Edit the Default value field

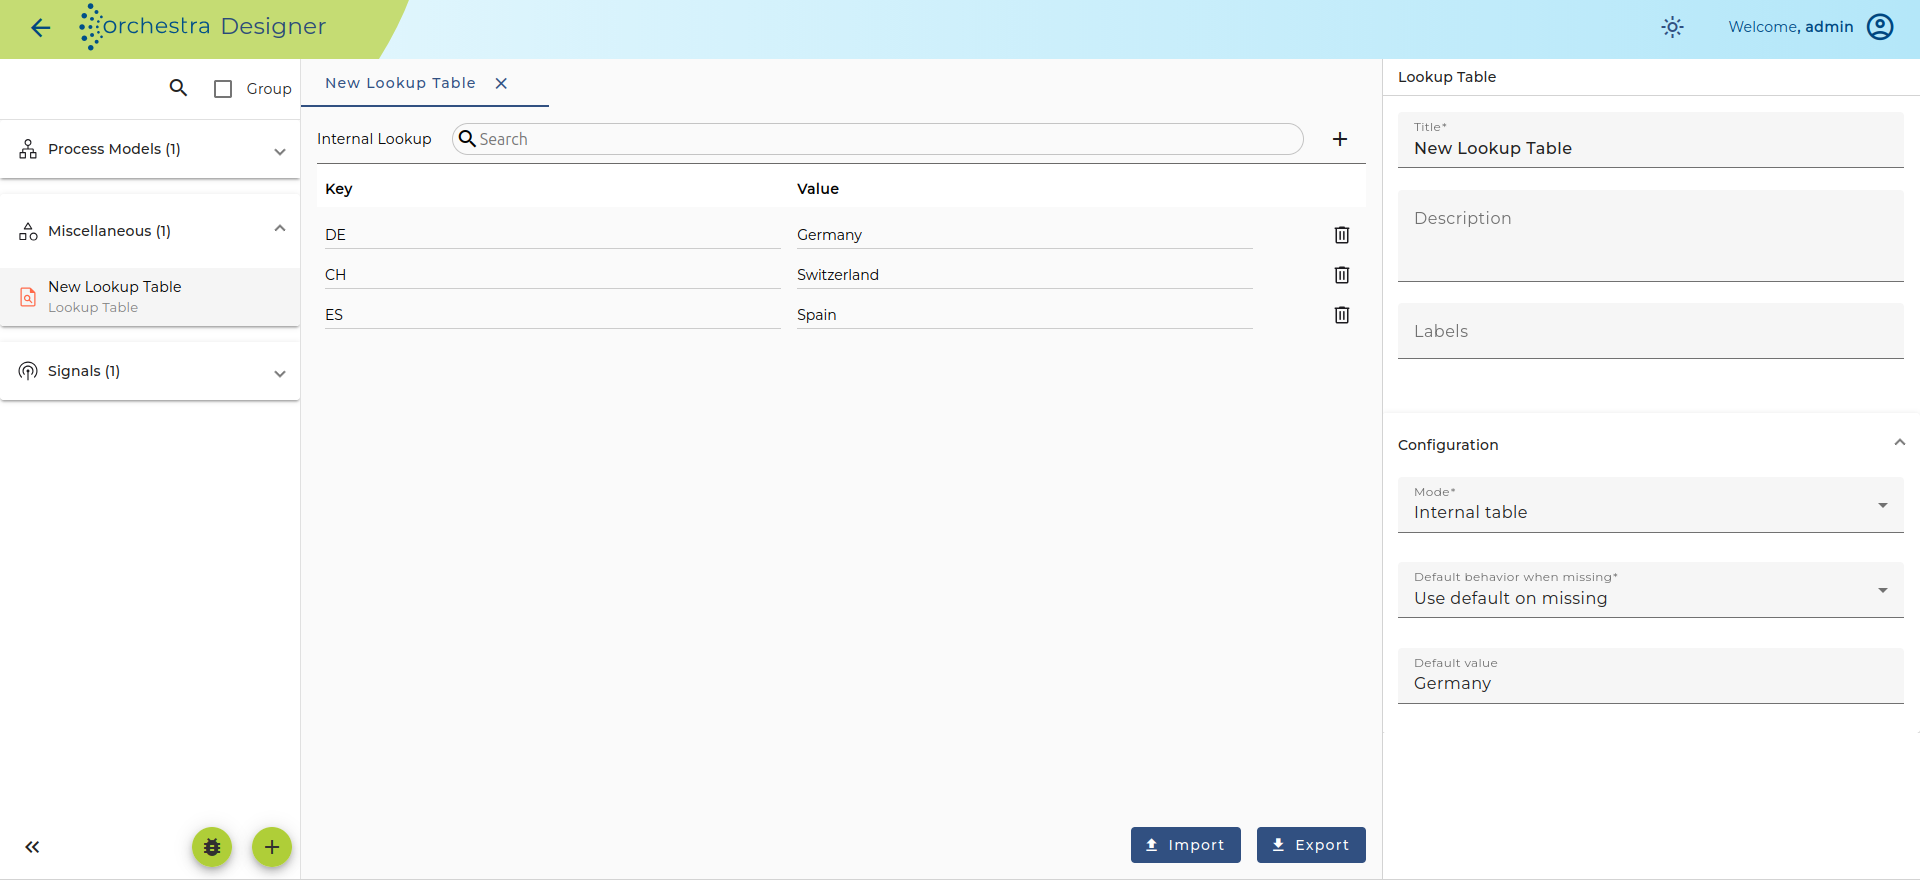coord(1650,676)
